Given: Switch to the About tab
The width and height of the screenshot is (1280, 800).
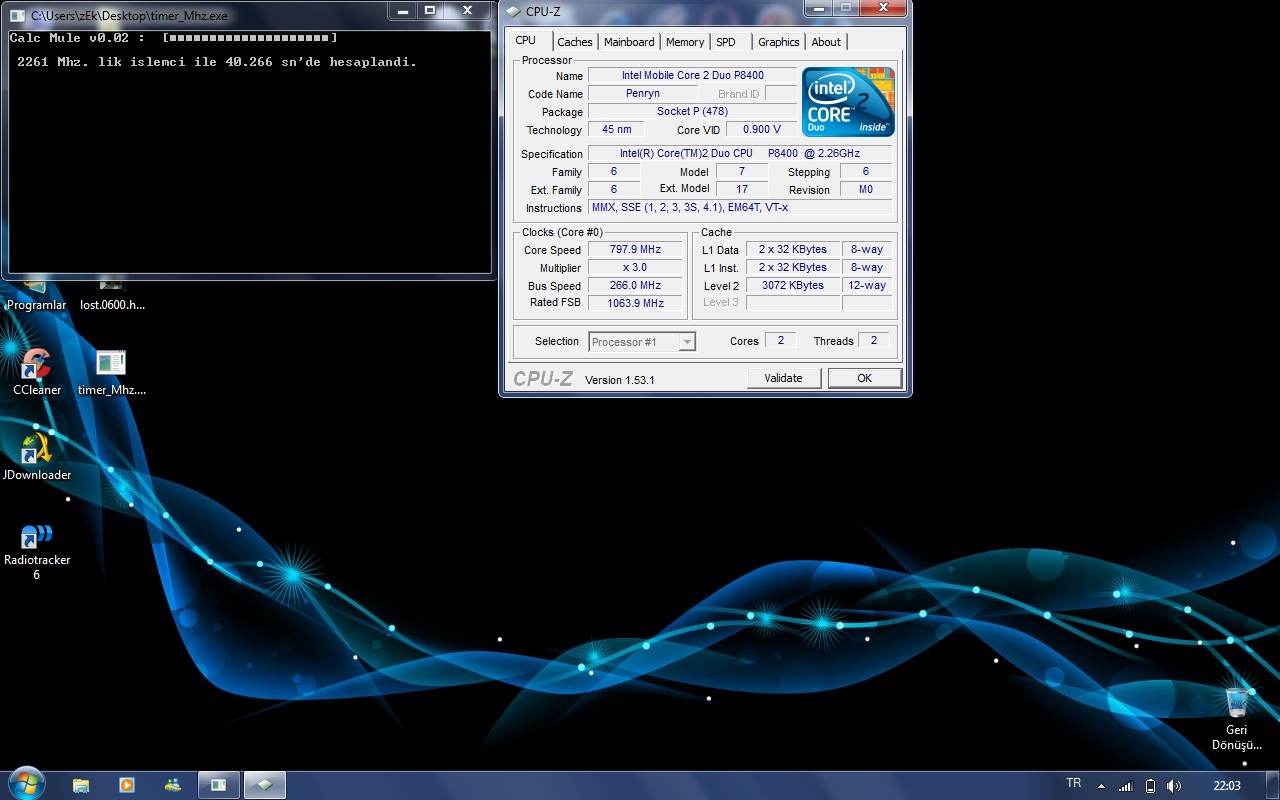Looking at the screenshot, I should click(826, 42).
